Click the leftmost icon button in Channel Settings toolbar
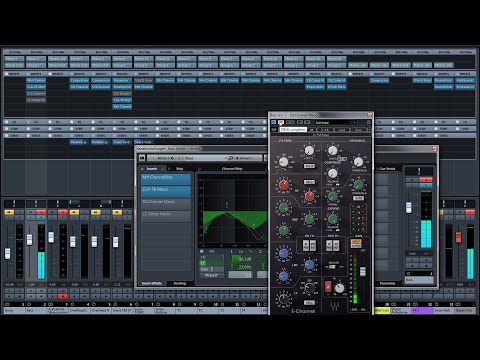The width and height of the screenshot is (480, 360). 142,158
